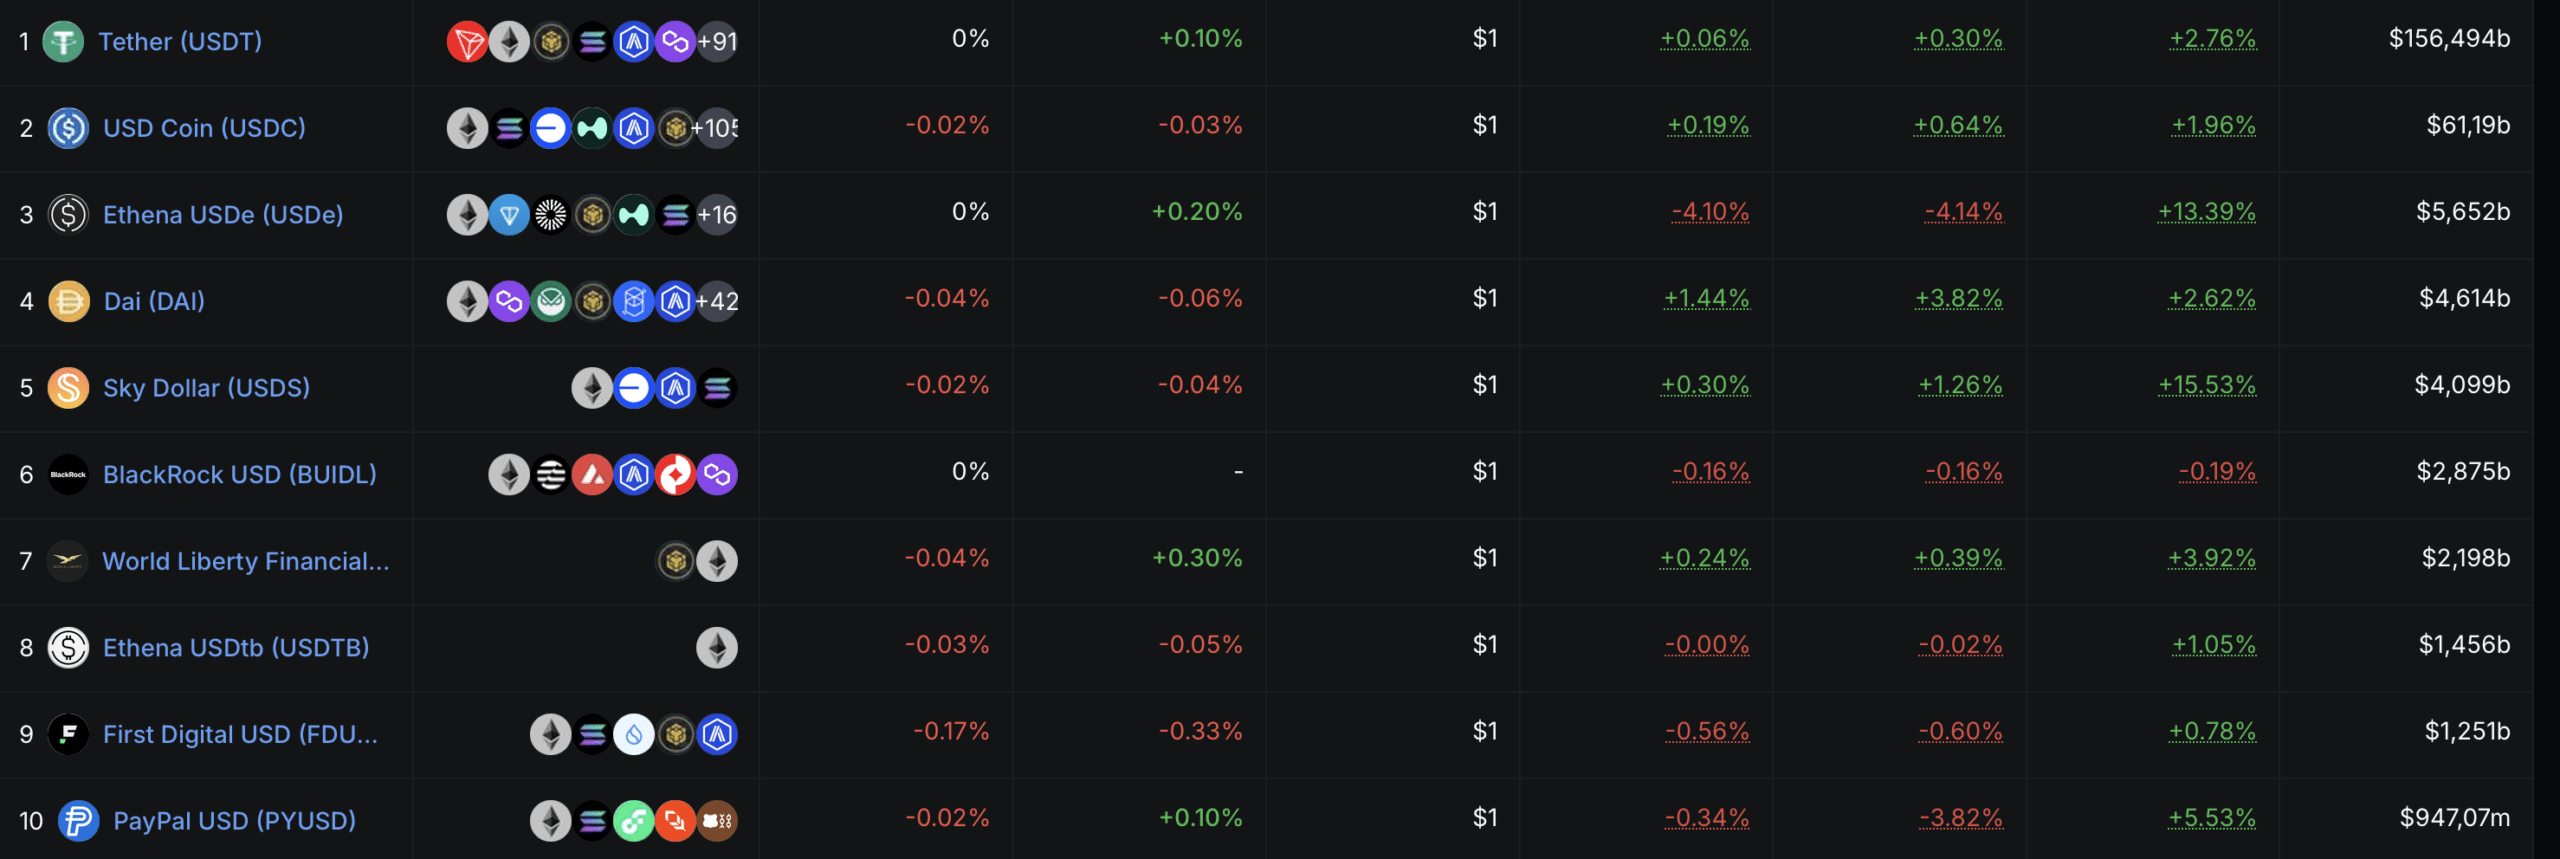This screenshot has width=2560, height=859.
Task: Open the BlackRock USD (BUIDL) link
Action: click(x=240, y=475)
